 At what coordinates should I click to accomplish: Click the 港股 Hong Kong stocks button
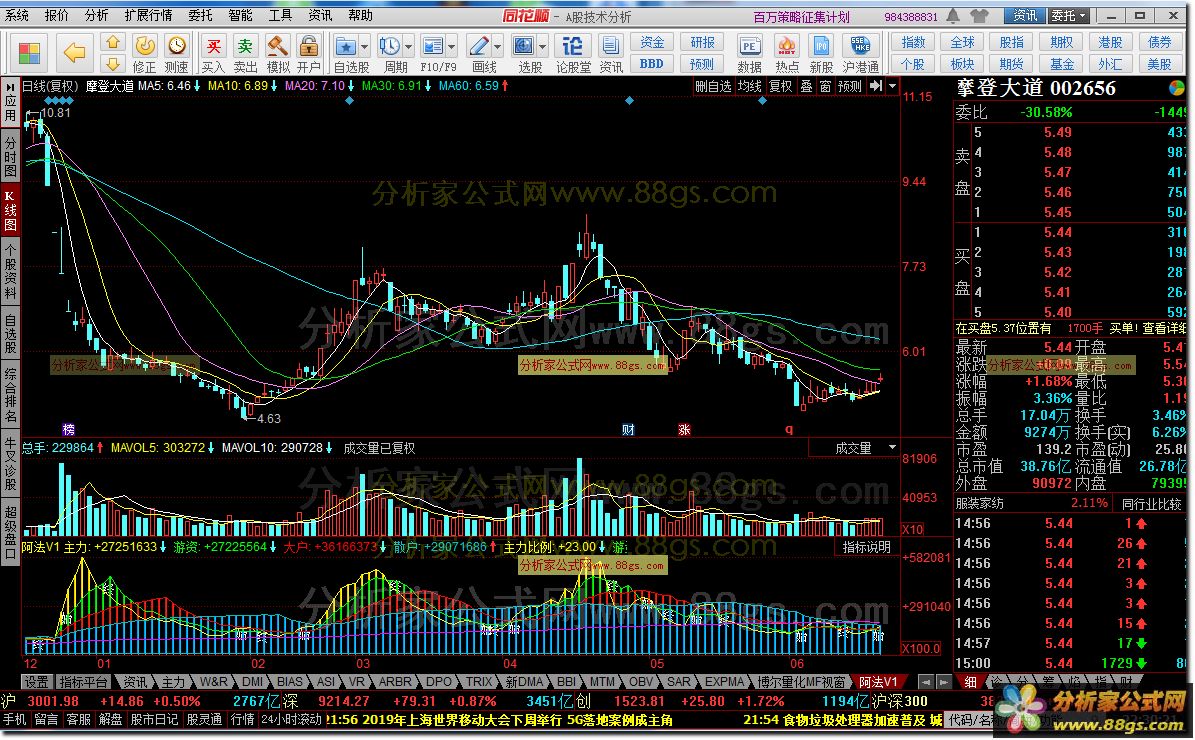(1110, 42)
